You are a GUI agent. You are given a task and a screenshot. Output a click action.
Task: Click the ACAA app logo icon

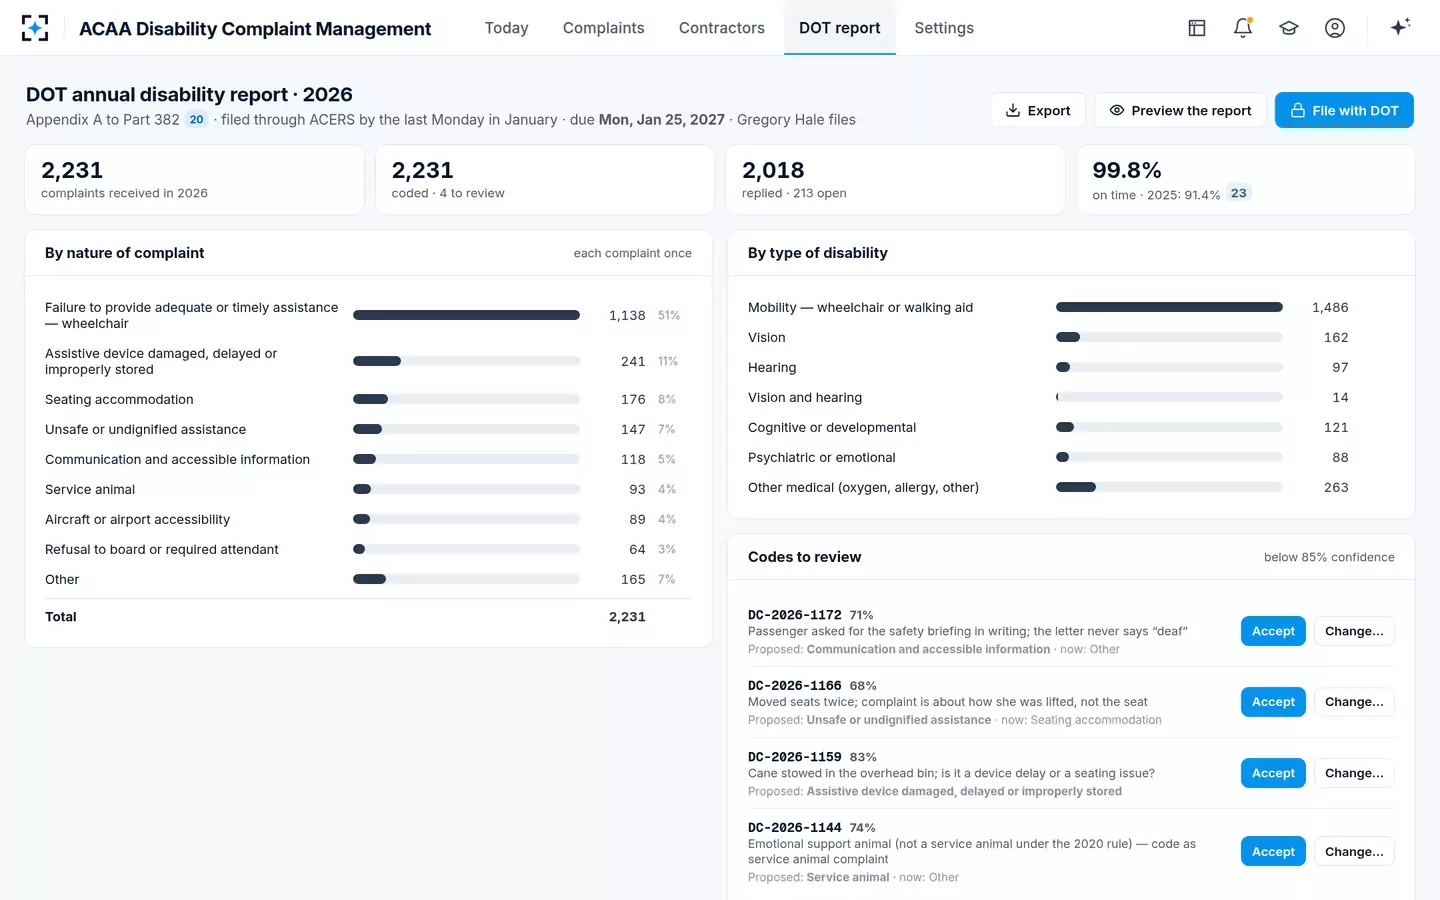[35, 28]
